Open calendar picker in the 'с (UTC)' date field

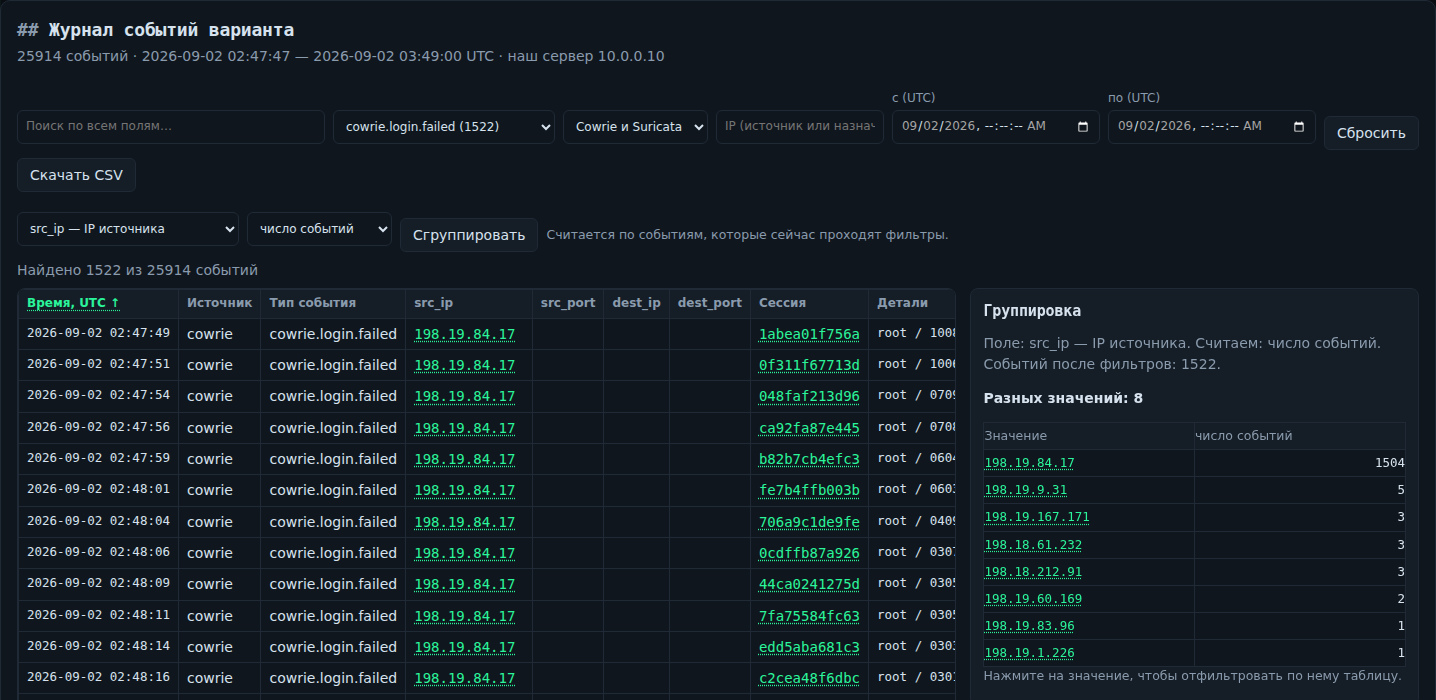[x=1083, y=127]
